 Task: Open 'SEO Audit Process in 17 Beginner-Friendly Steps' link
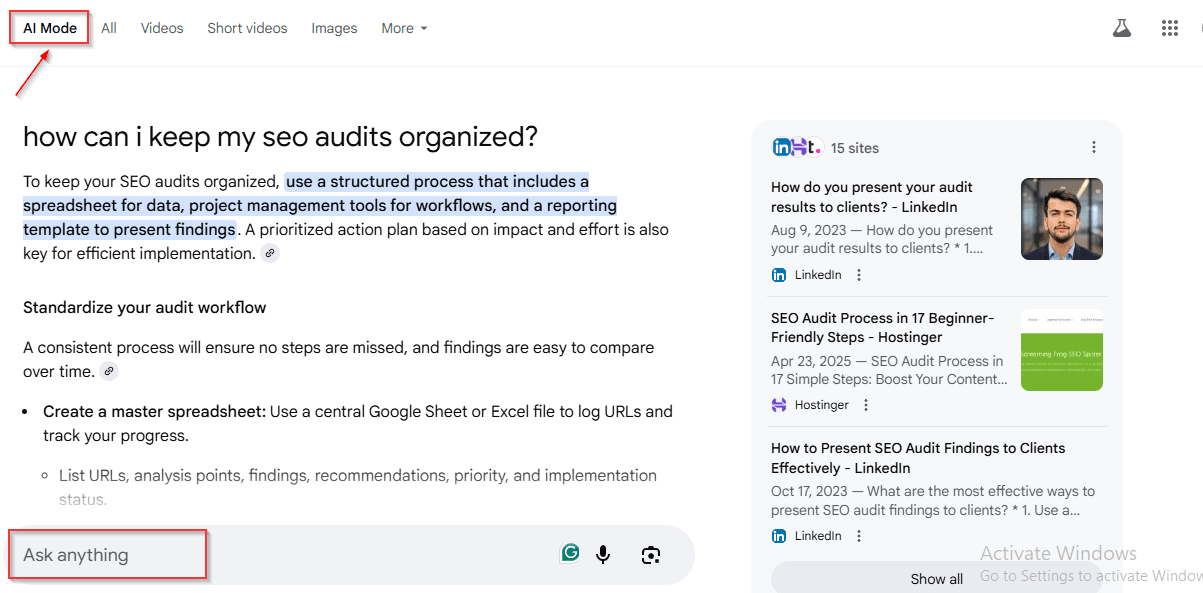tap(882, 328)
